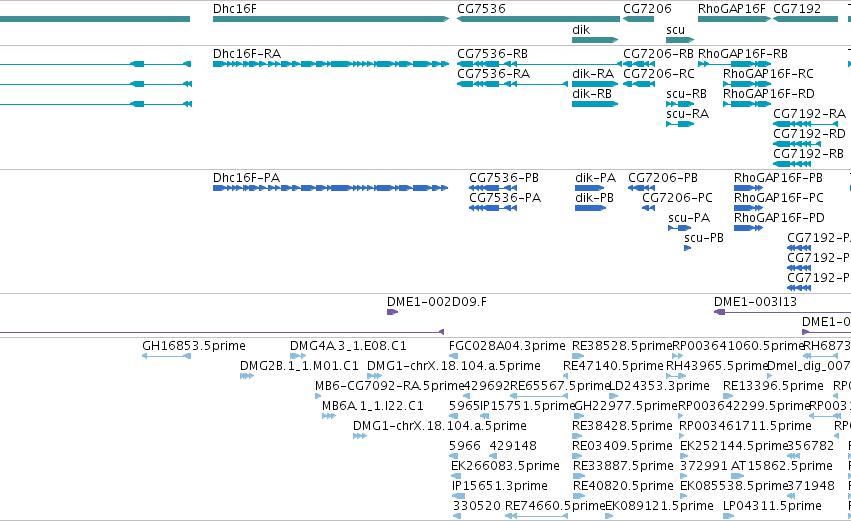Click the RE65567.5prime EST feature
Screen dimensions: 851x521
click(539, 396)
